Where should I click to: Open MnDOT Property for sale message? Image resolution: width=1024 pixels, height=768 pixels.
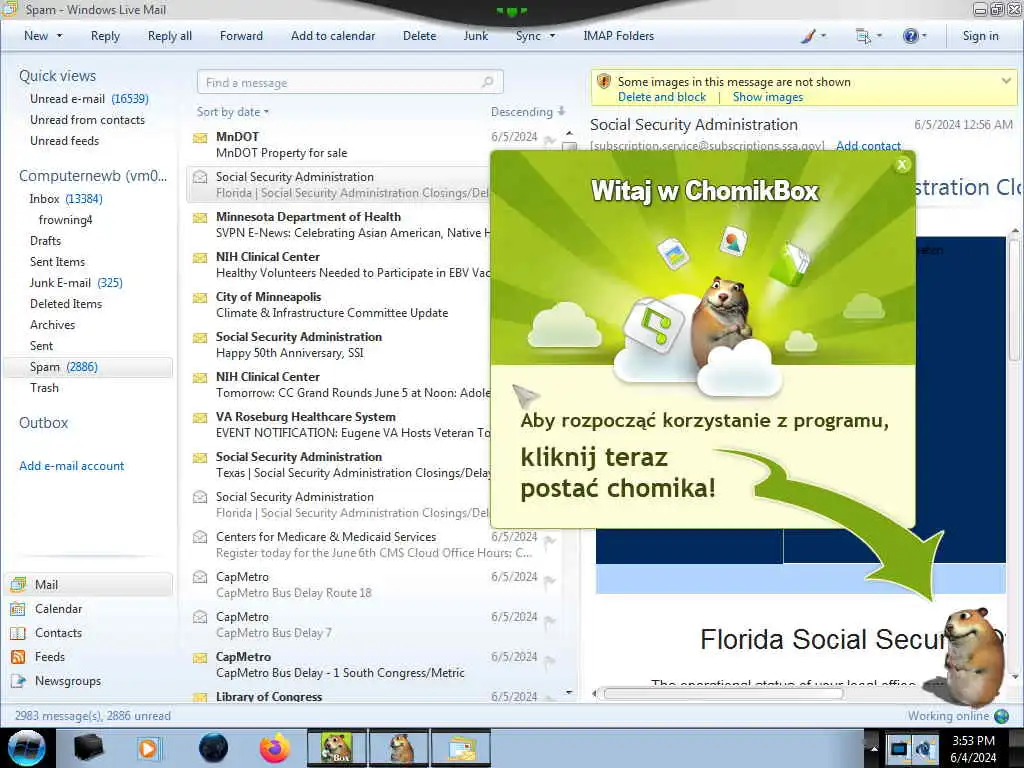click(372, 144)
